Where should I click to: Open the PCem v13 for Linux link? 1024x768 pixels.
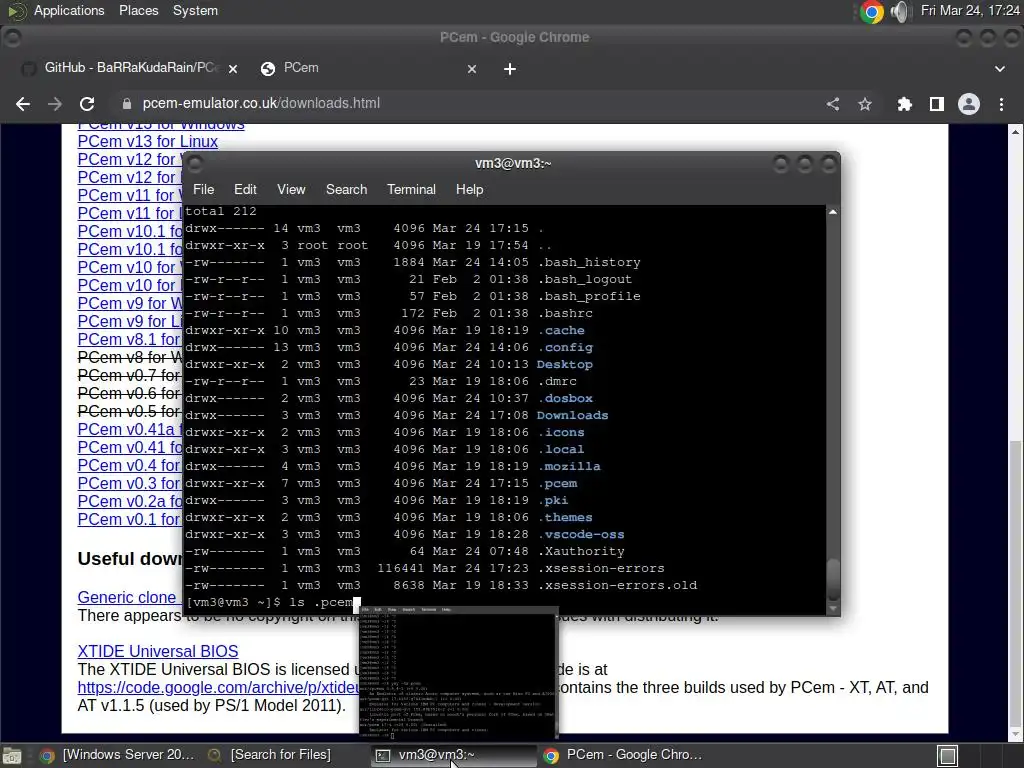click(148, 142)
